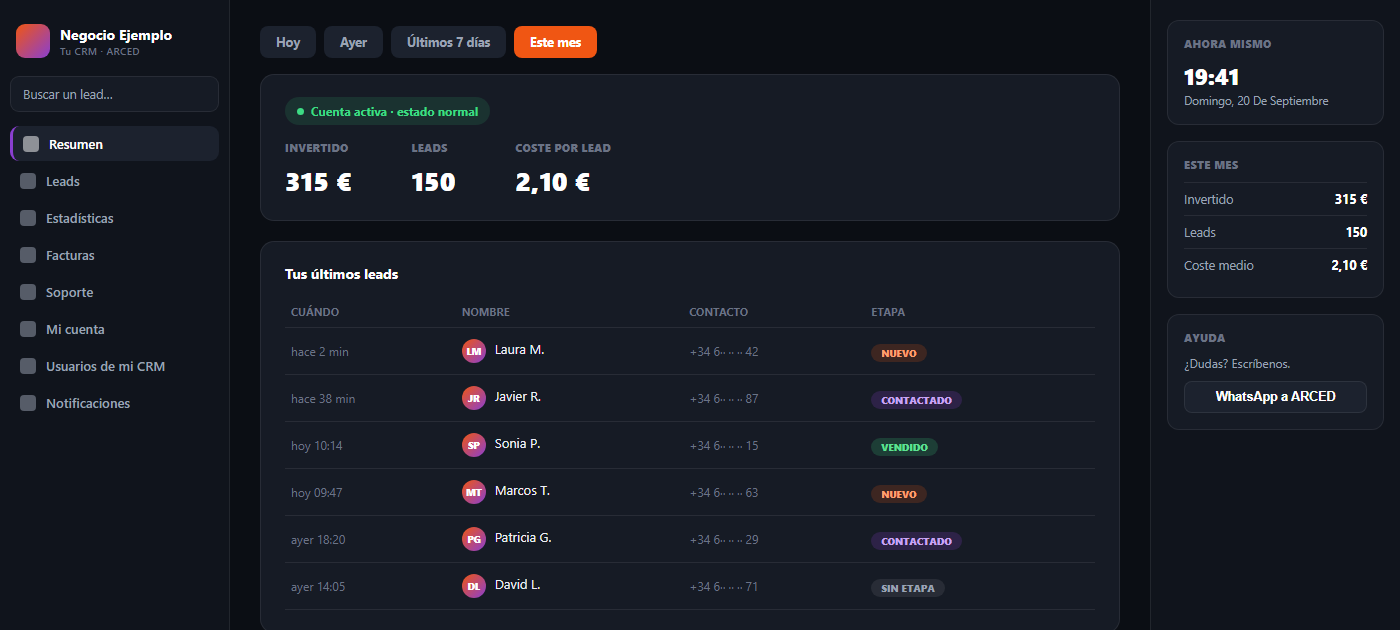
Task: Go to Mi cuenta
Action: click(114, 329)
